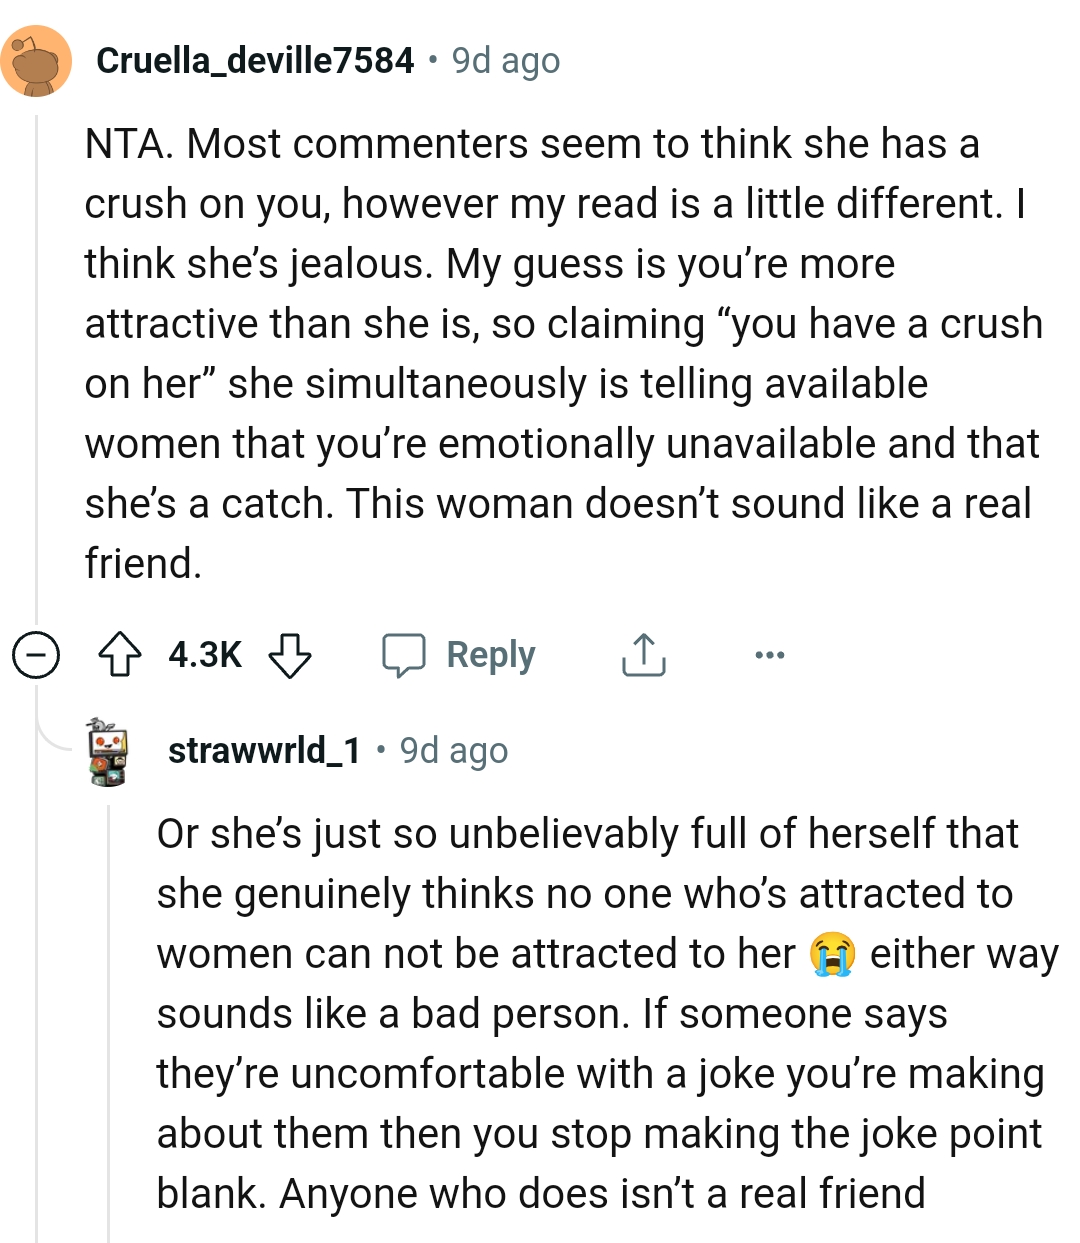
Task: Toggle the upvote on the top comment
Action: (119, 656)
